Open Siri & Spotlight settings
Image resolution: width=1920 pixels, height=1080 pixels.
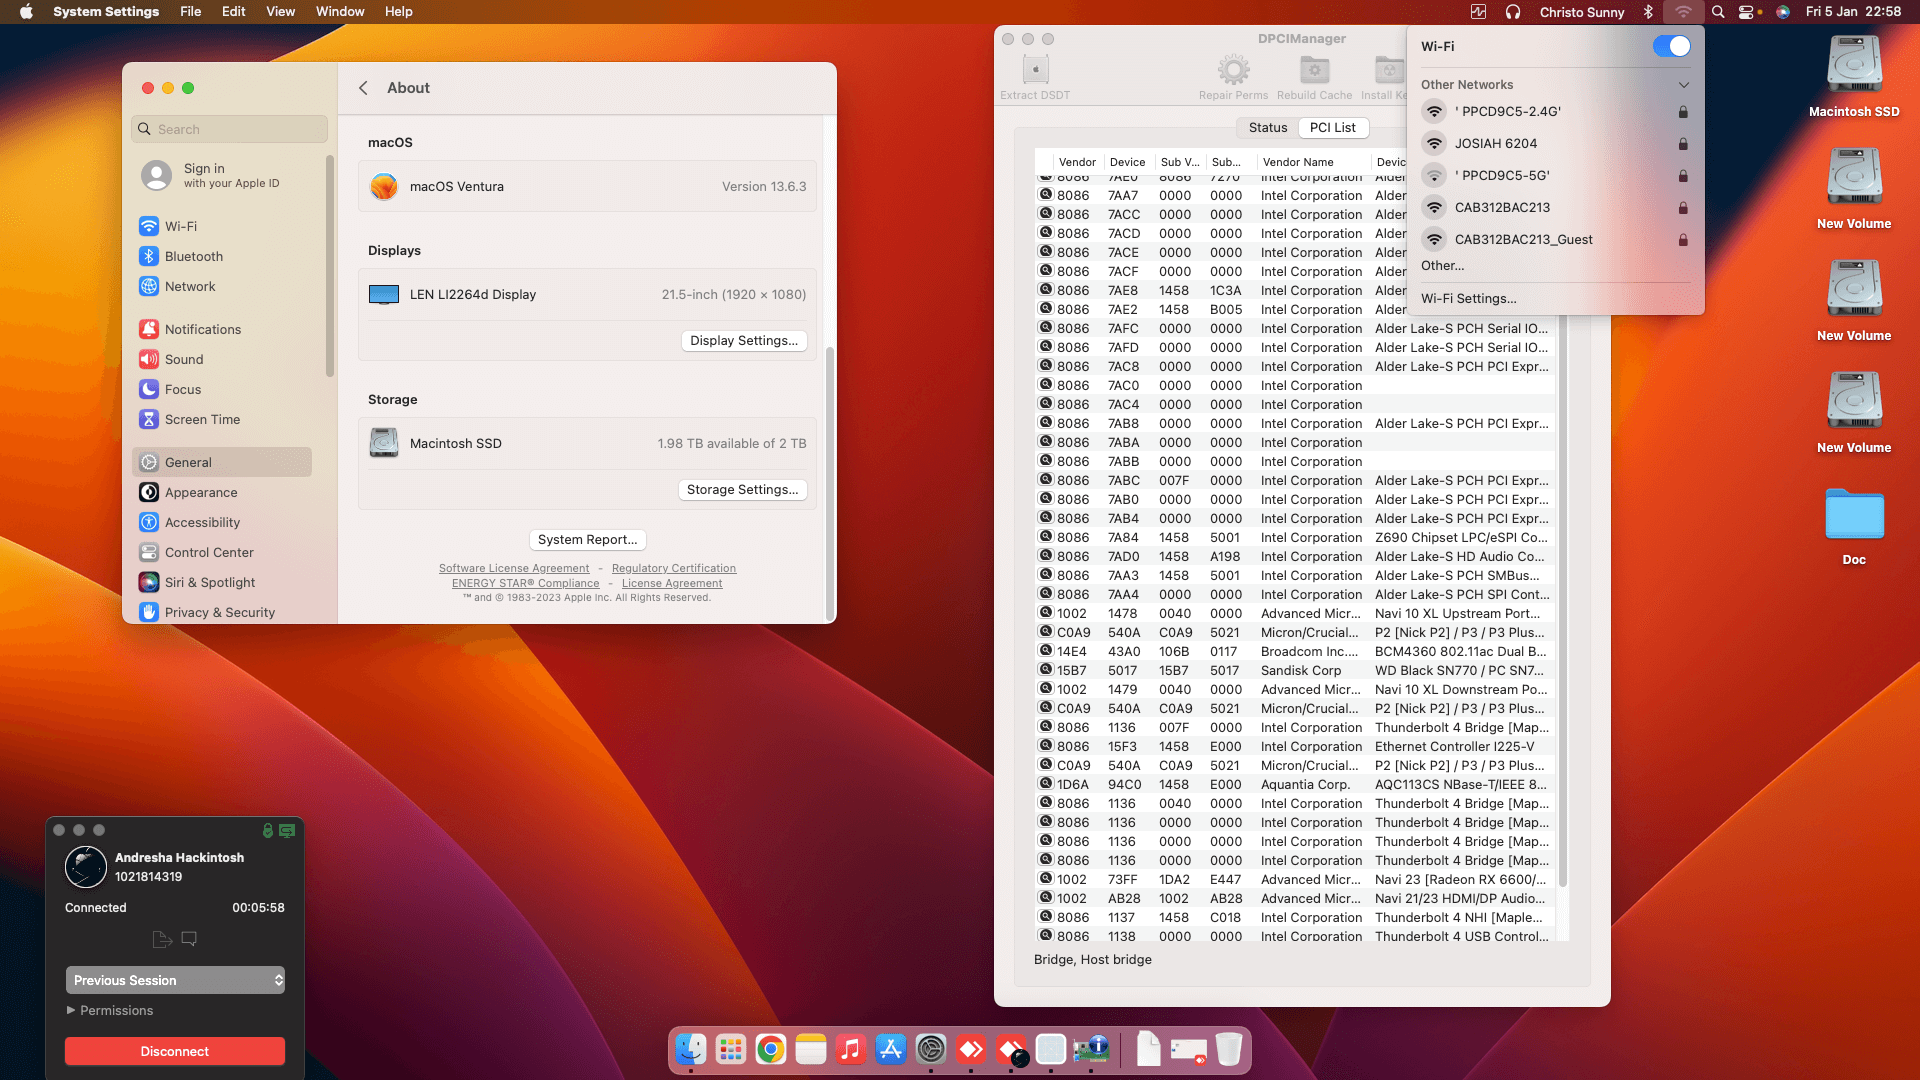[209, 582]
